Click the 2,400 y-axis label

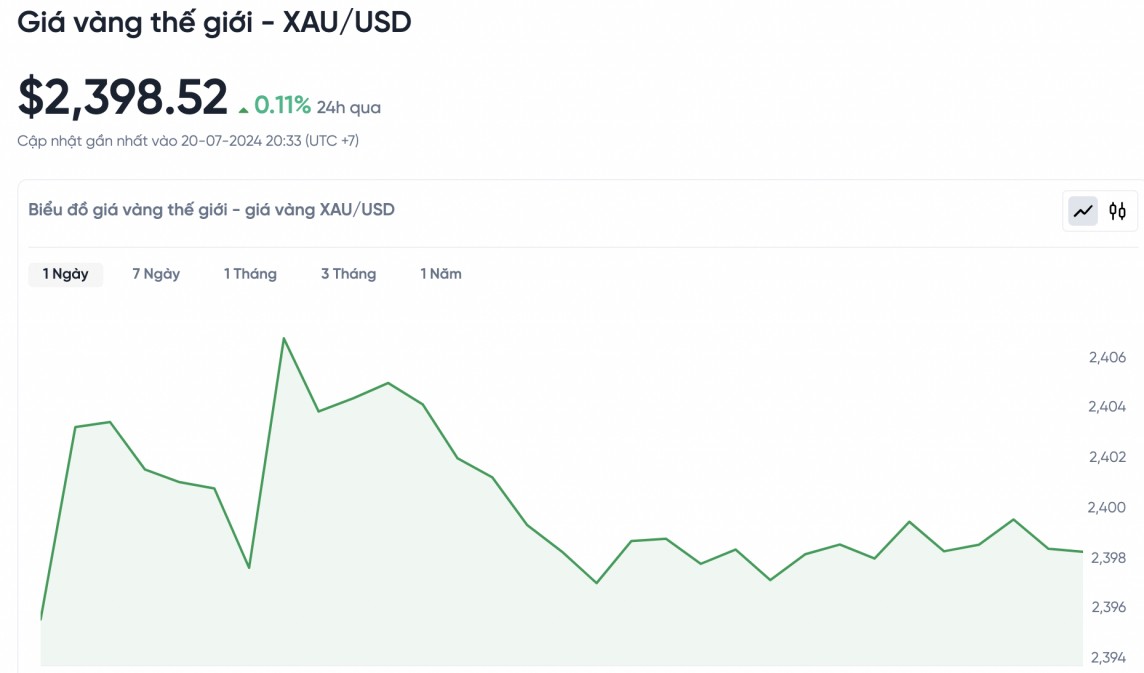1107,507
